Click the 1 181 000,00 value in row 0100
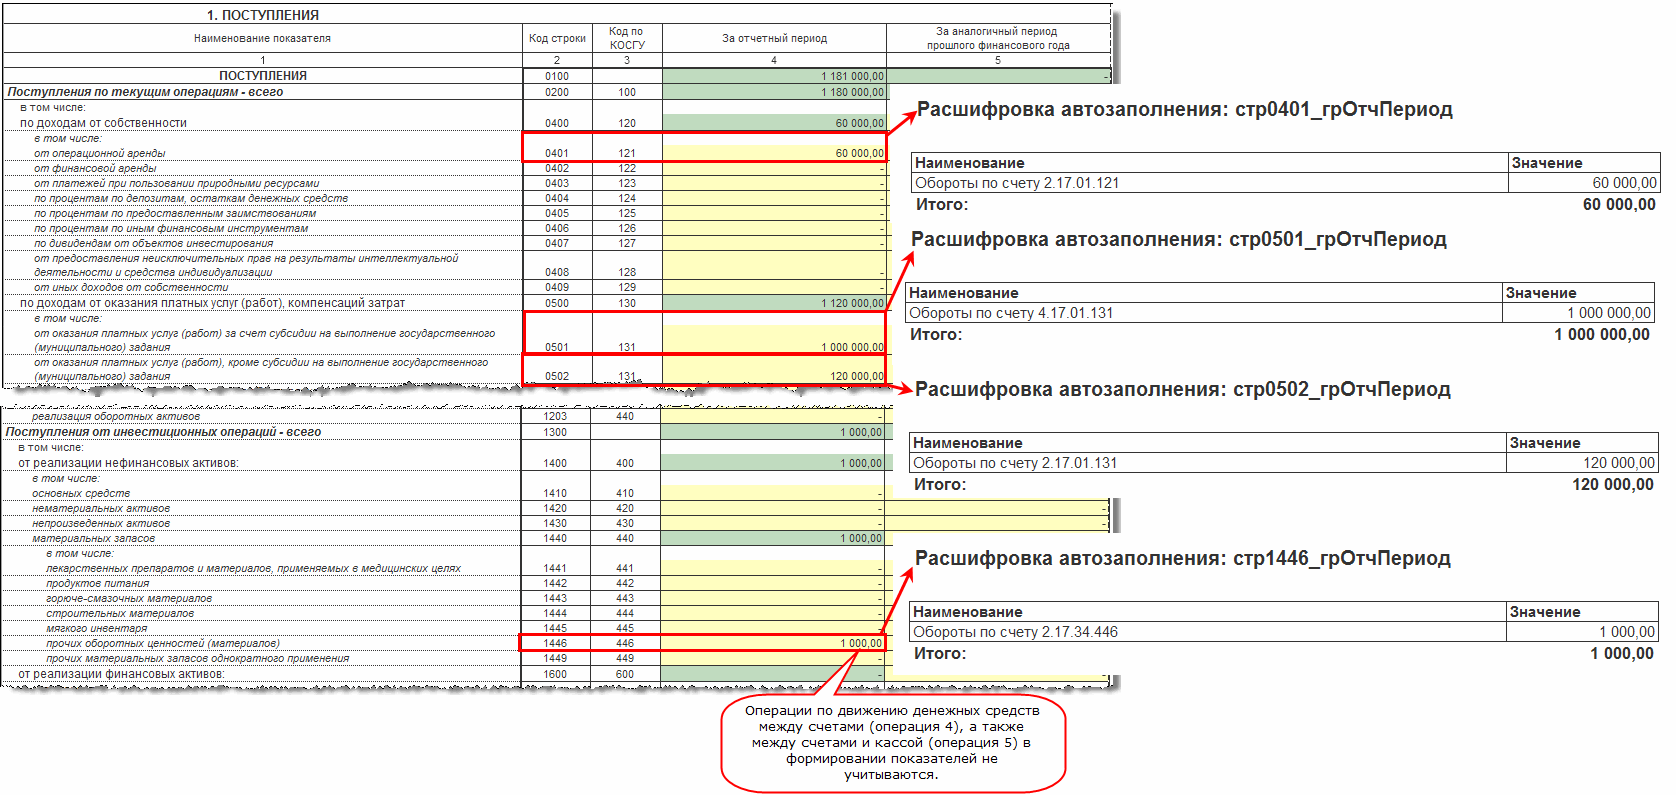1676x795 pixels. [852, 76]
